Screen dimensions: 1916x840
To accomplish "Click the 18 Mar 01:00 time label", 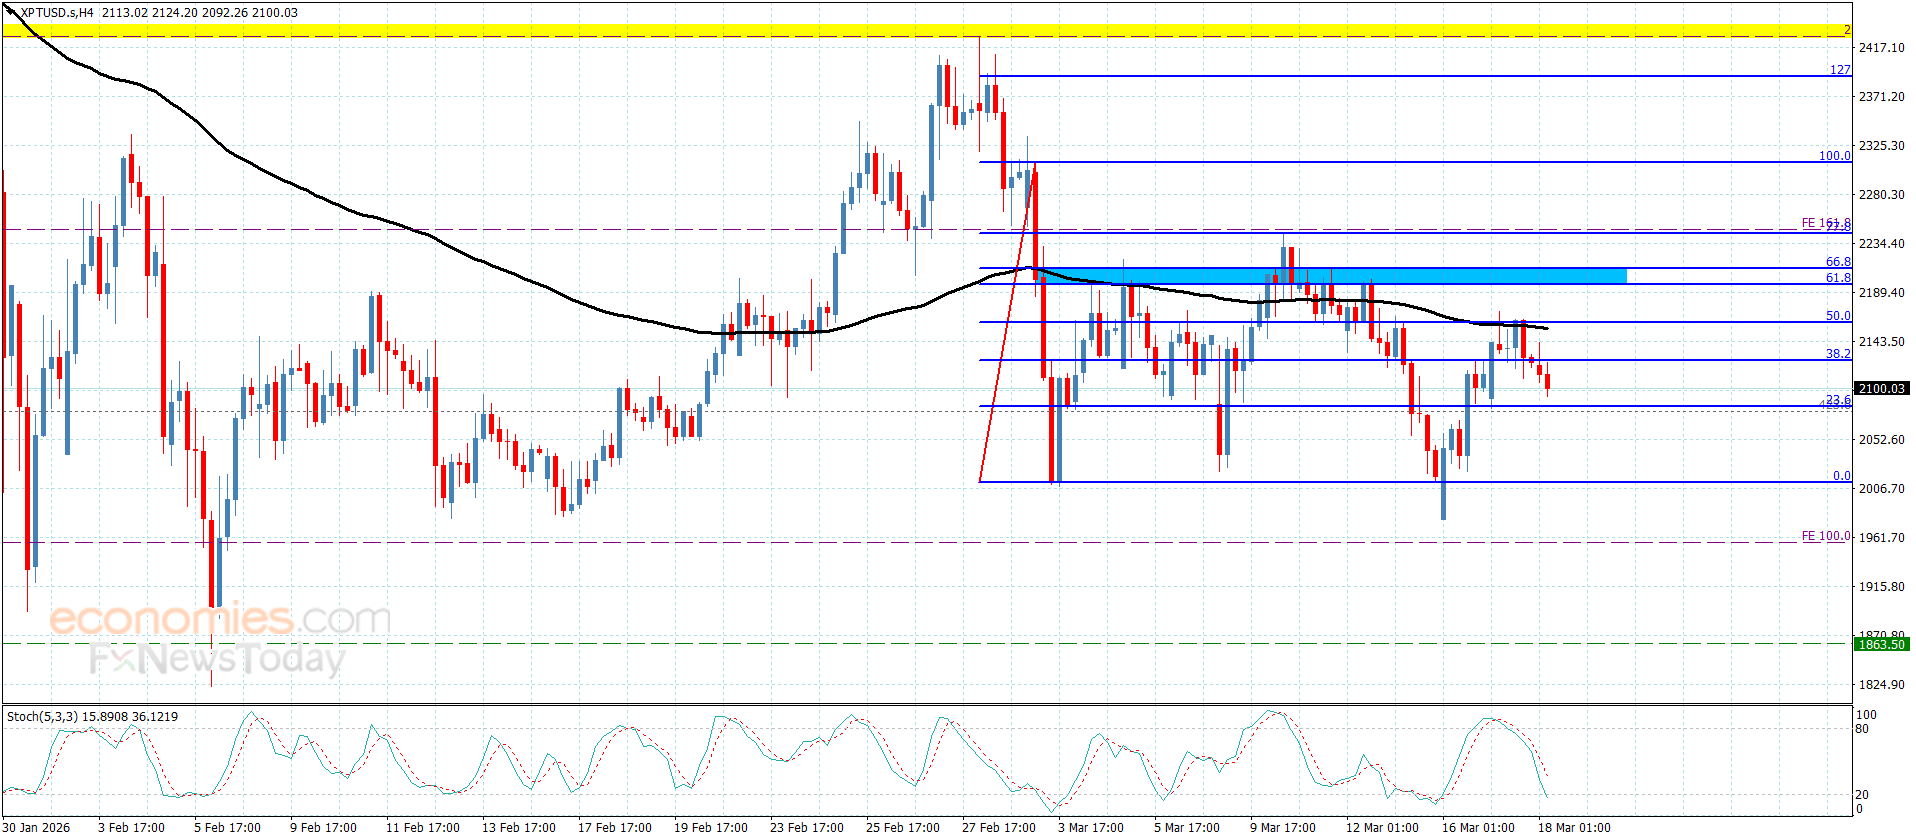I will [x=1573, y=827].
